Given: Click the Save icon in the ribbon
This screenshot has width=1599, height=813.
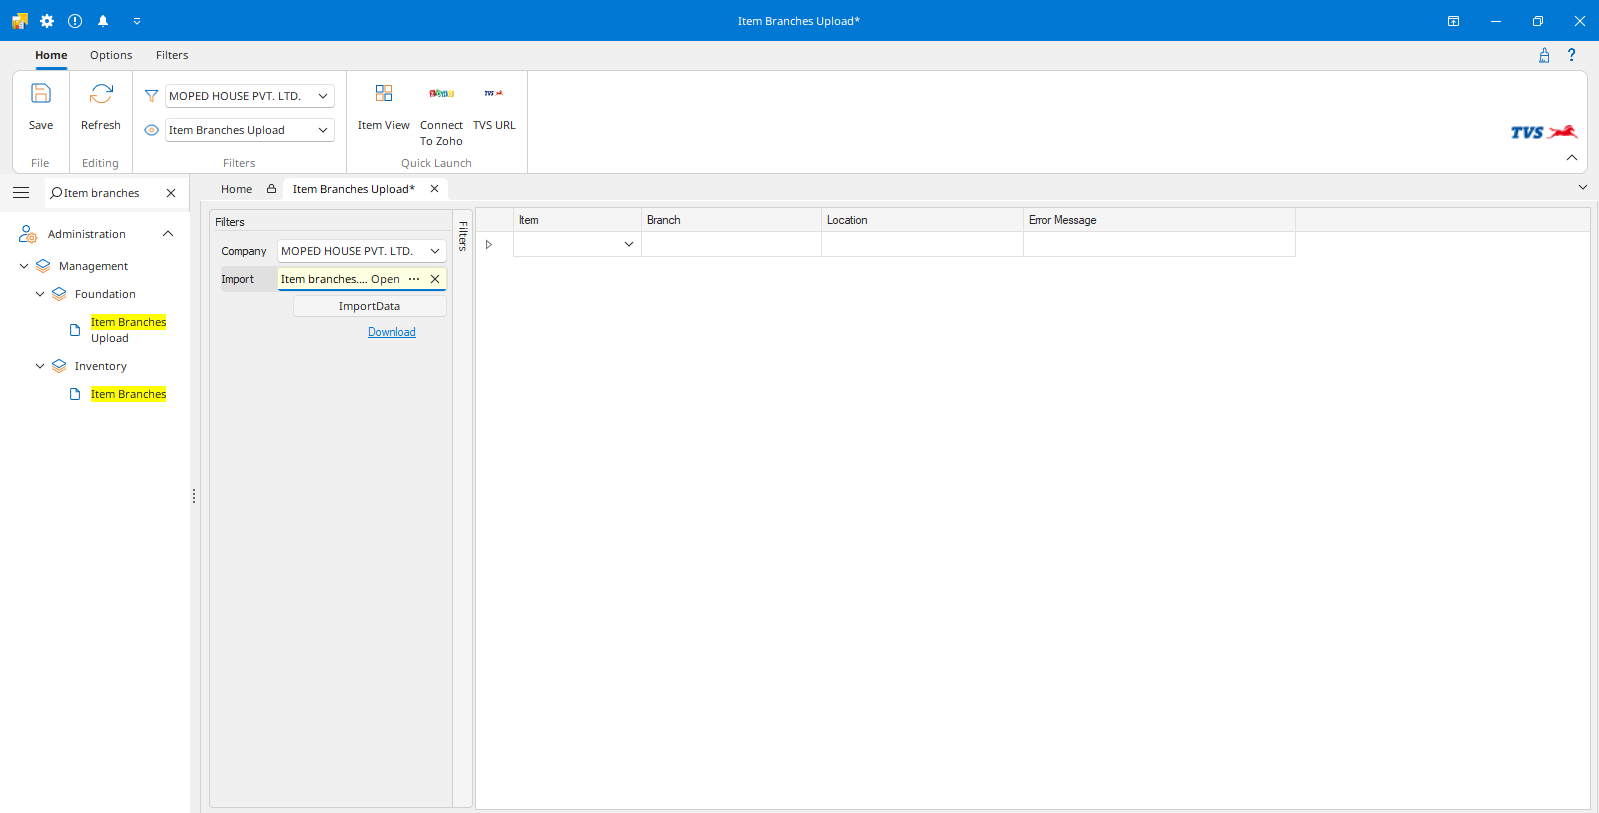Looking at the screenshot, I should 41,95.
